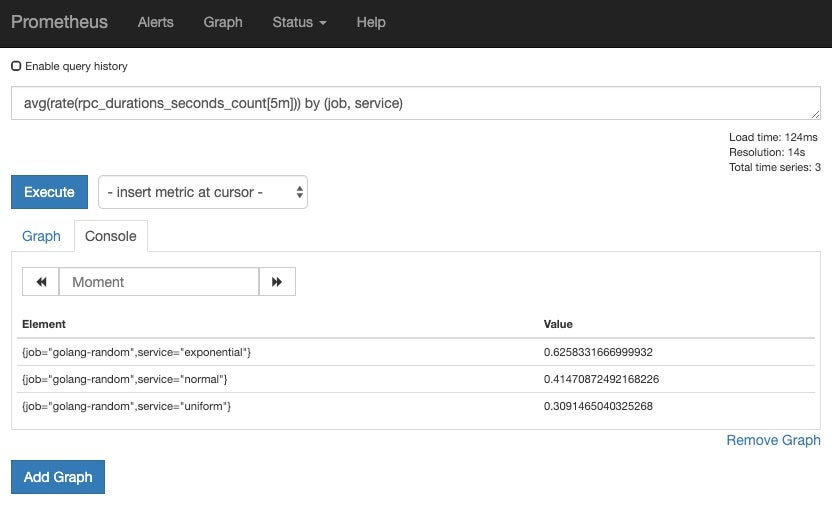This screenshot has height=513, width=832.
Task: Go to Graph in the top navbar
Action: click(222, 22)
